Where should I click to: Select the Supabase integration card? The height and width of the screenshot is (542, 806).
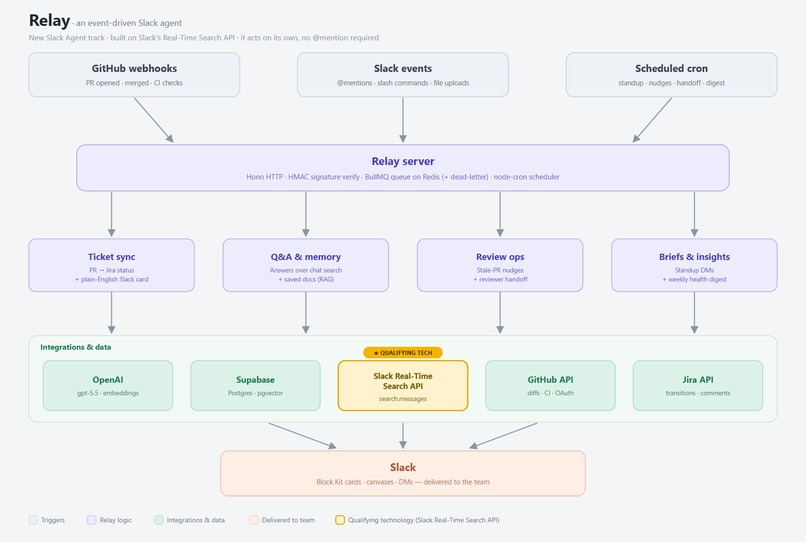pos(255,386)
